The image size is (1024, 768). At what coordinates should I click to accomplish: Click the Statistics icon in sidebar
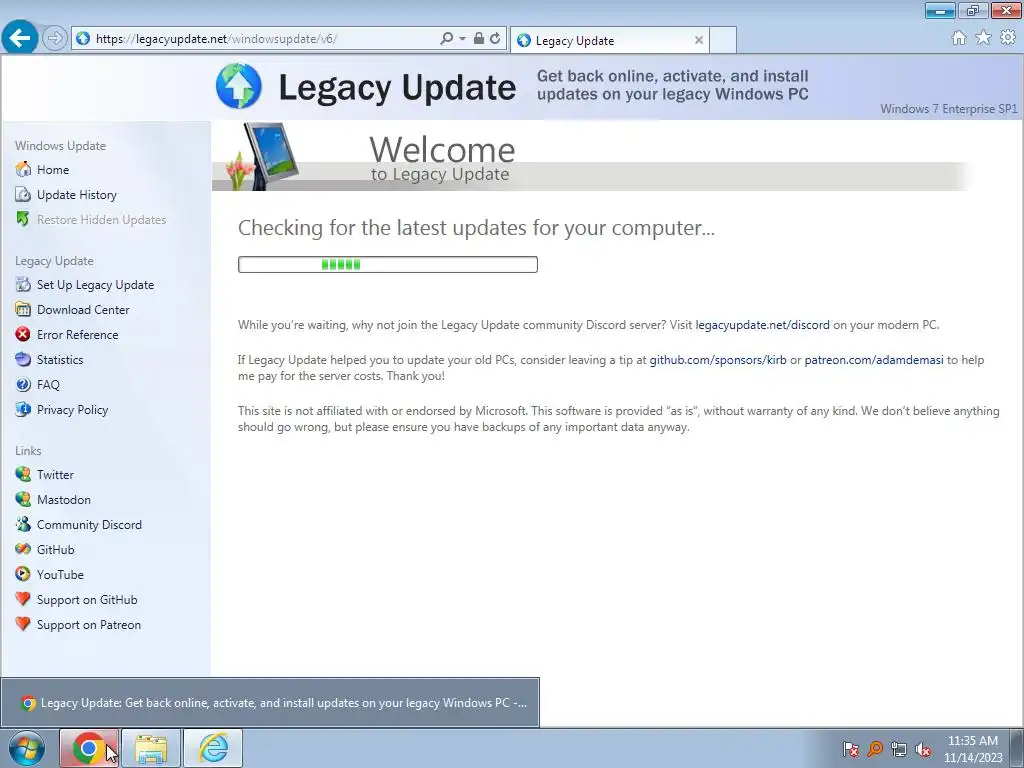23,359
